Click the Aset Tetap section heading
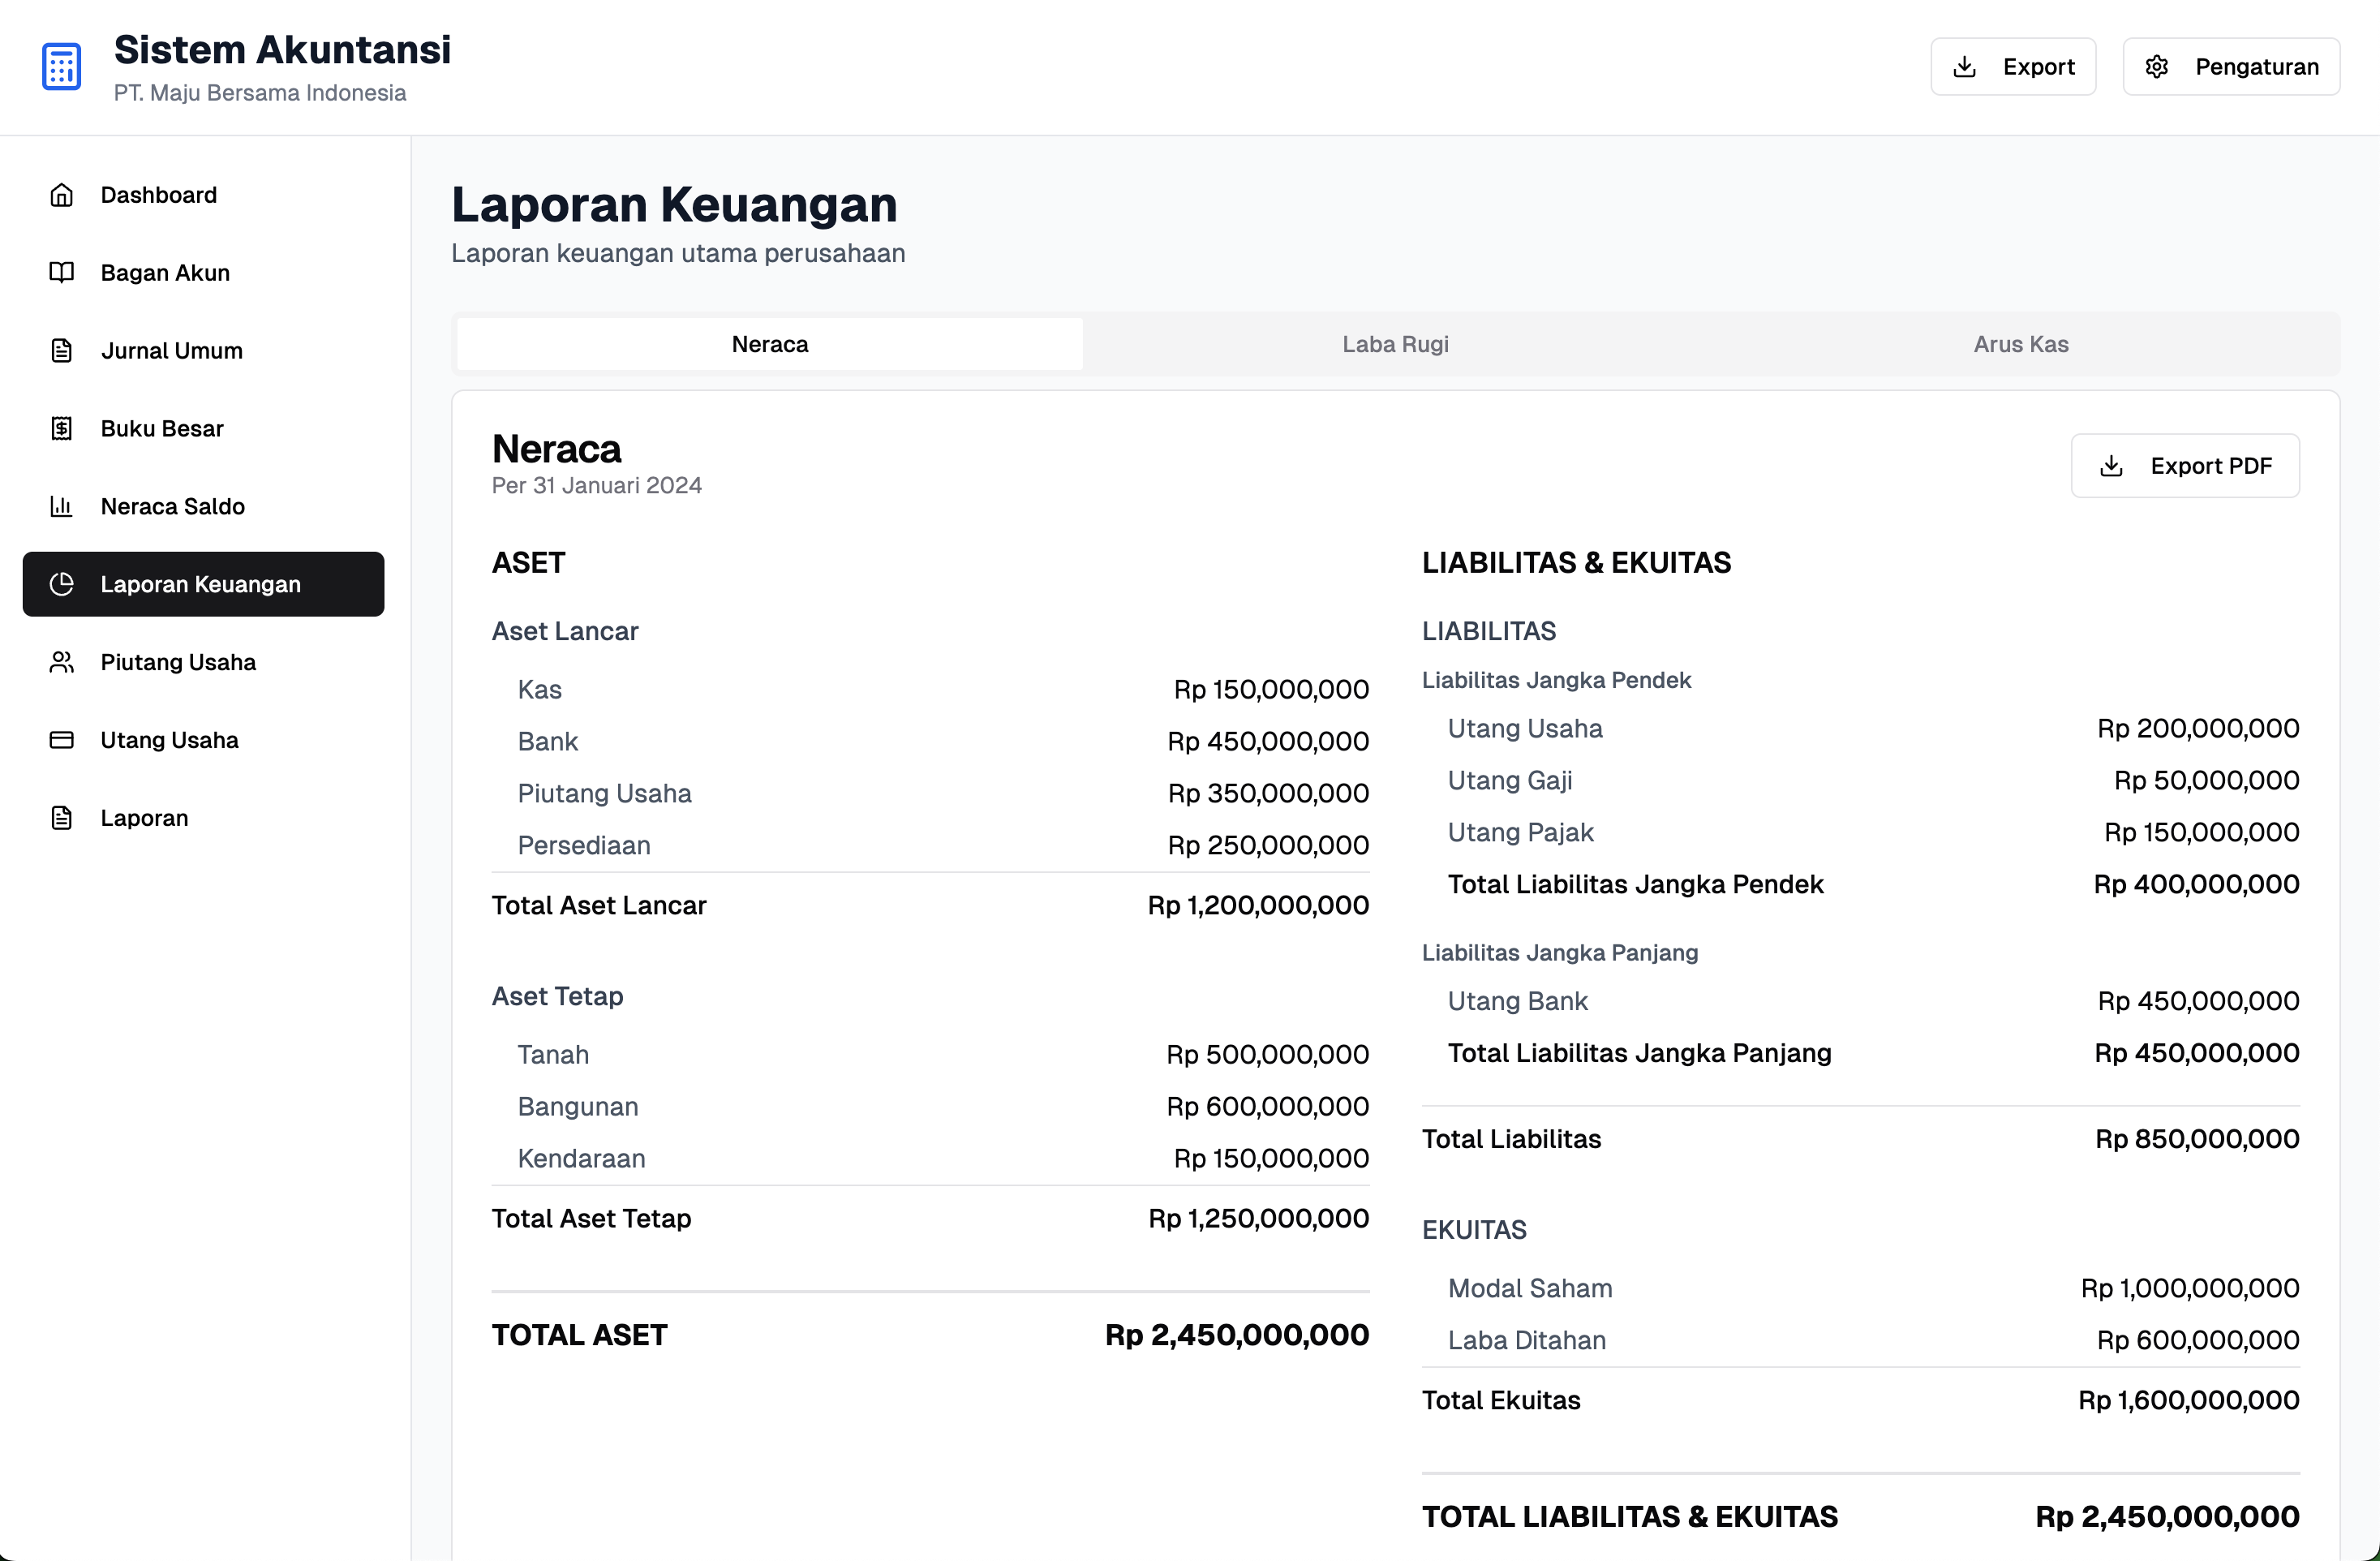 (557, 996)
